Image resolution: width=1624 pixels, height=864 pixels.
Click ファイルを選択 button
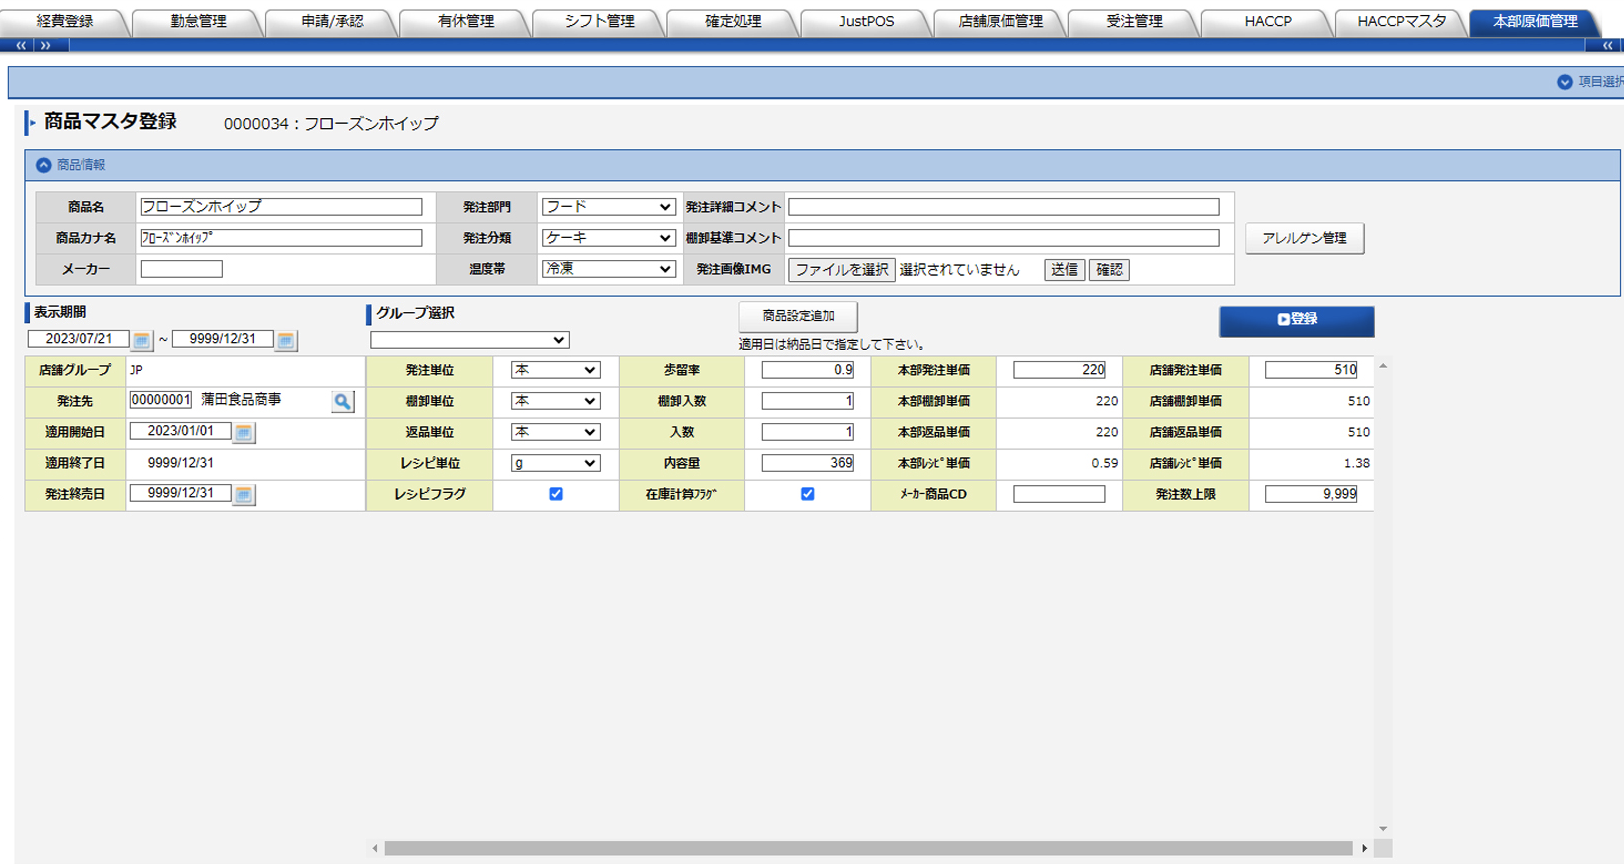(x=842, y=270)
